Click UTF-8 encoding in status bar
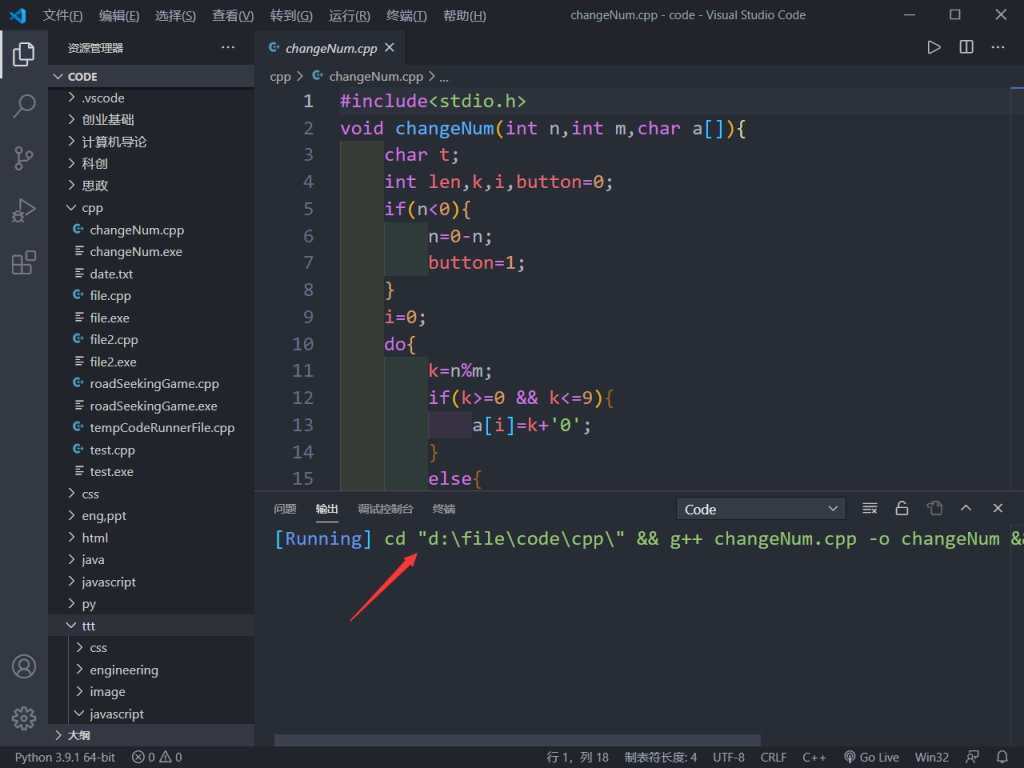This screenshot has width=1024, height=768. point(728,757)
